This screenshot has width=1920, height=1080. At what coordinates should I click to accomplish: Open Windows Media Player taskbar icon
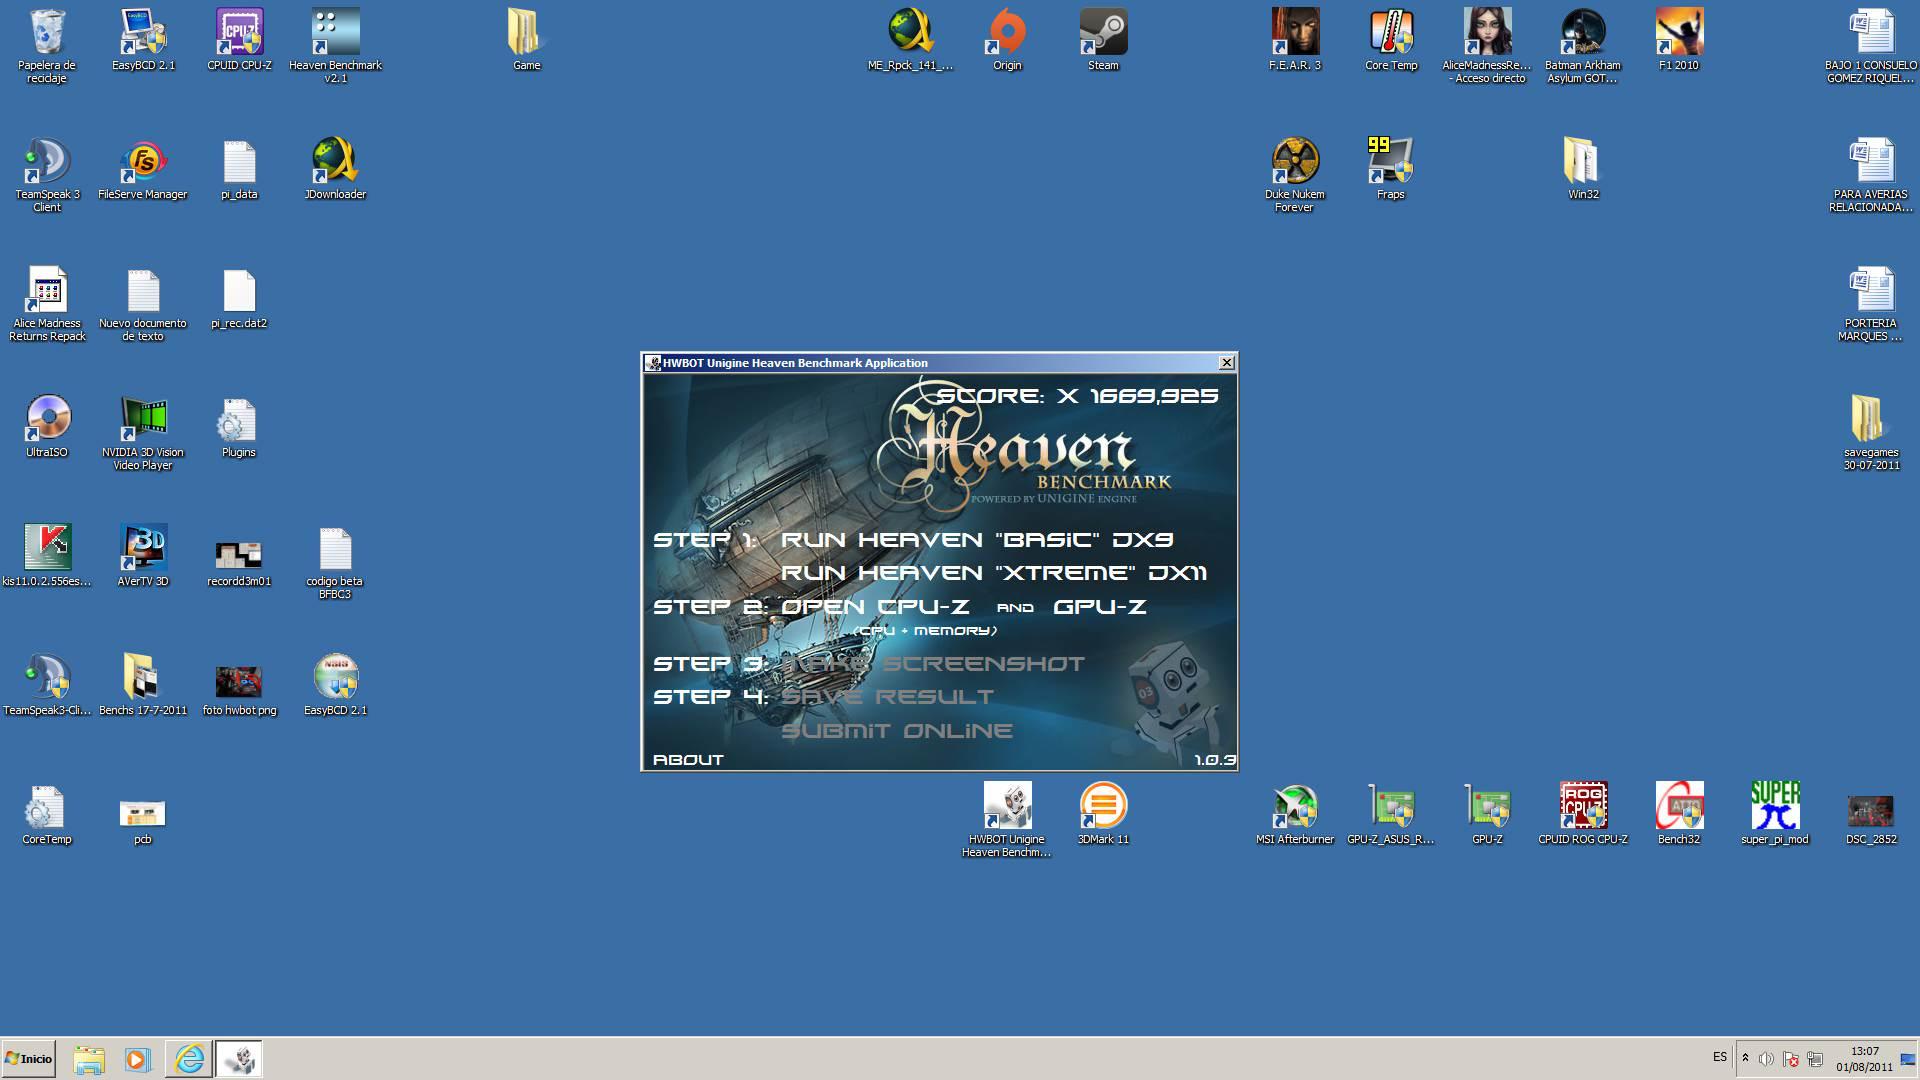click(x=138, y=1059)
